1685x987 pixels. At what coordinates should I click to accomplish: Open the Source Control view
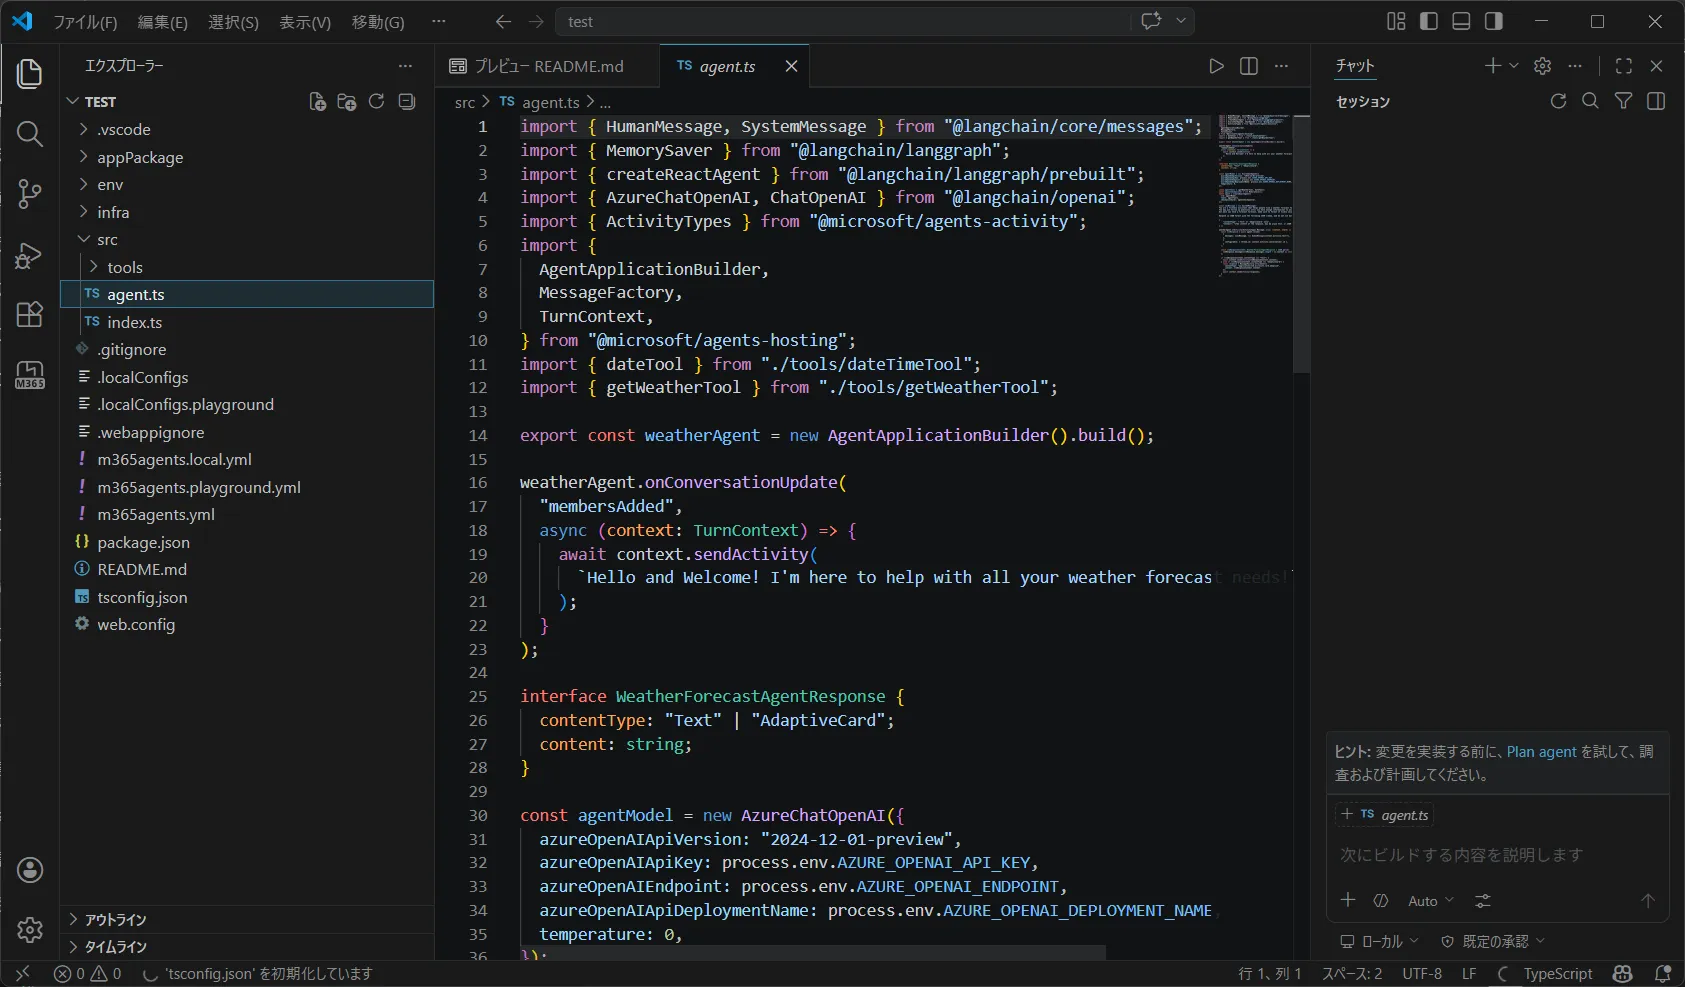[30, 194]
